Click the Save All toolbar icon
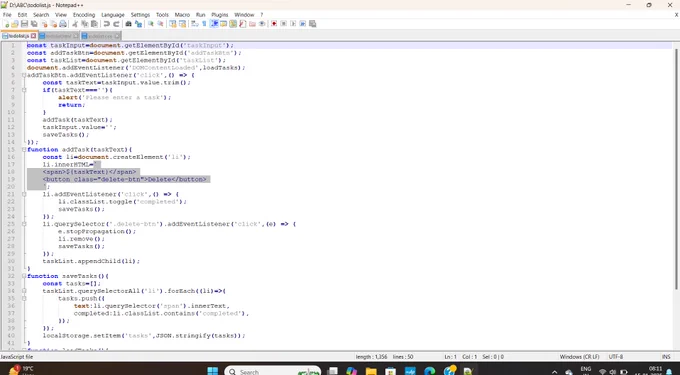680x375 pixels. coord(34,23)
